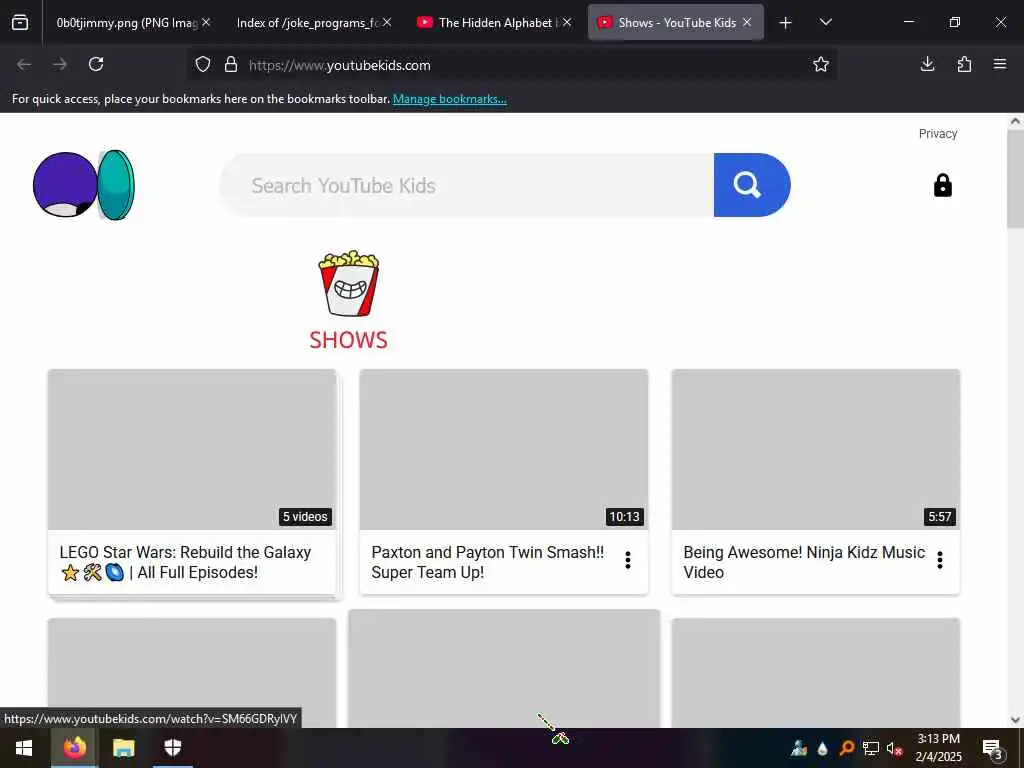View site security padlock info
This screenshot has width=1024, height=768.
tap(231, 65)
